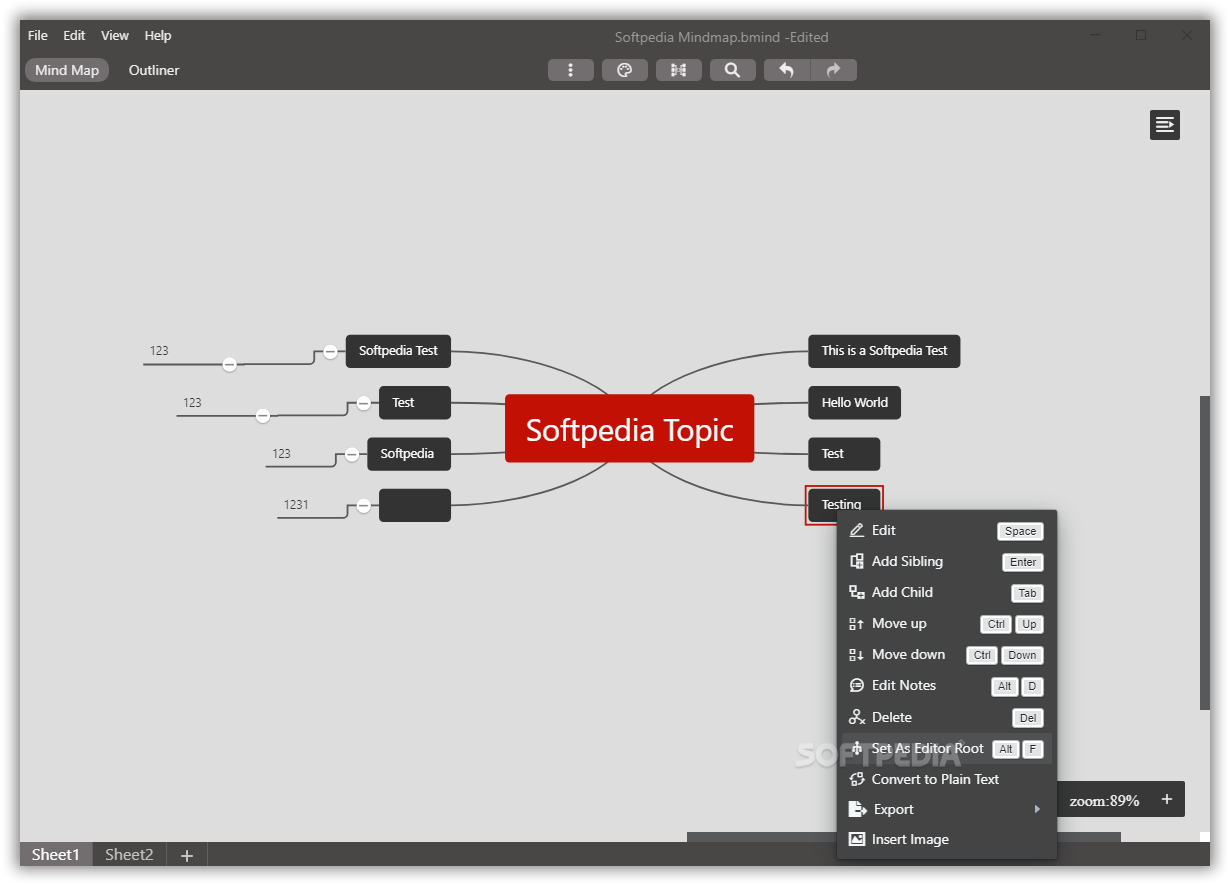The width and height of the screenshot is (1230, 886).
Task: Click the Edit Notes speech bubble icon
Action: point(857,685)
